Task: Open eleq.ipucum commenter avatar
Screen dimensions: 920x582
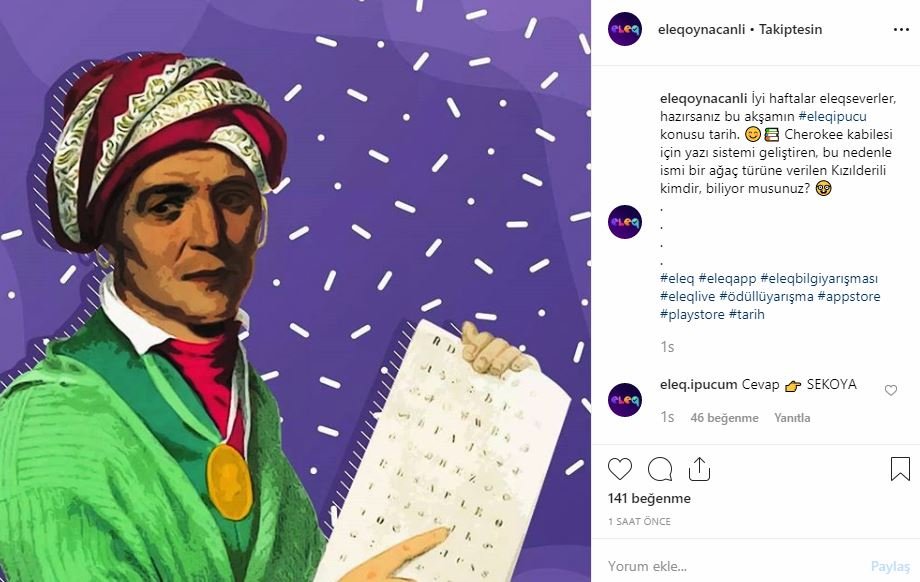Action: coord(625,400)
